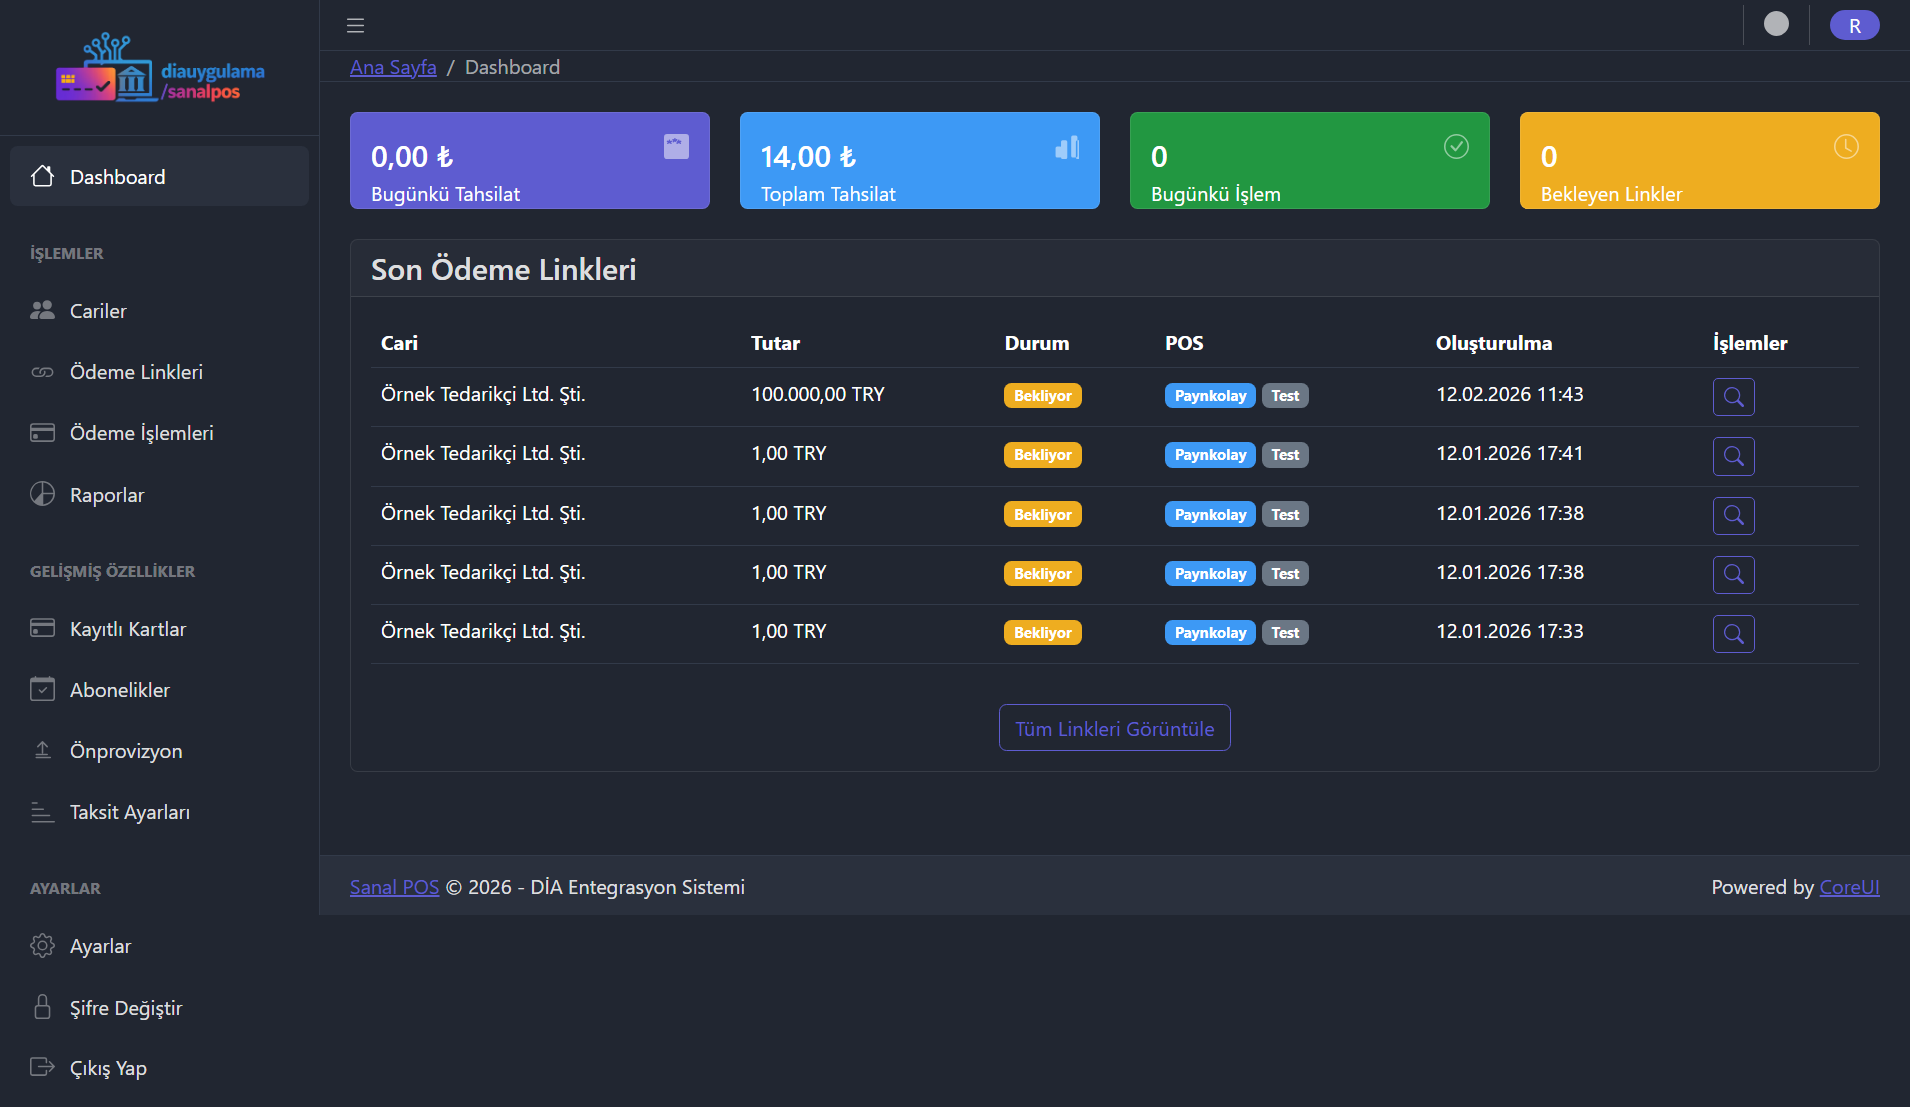Click the Bekleyen Linkler clock icon

[x=1846, y=147]
